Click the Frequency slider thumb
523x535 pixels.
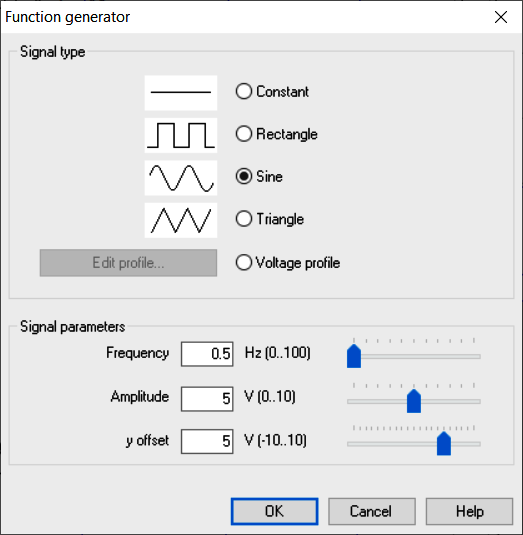(x=354, y=356)
